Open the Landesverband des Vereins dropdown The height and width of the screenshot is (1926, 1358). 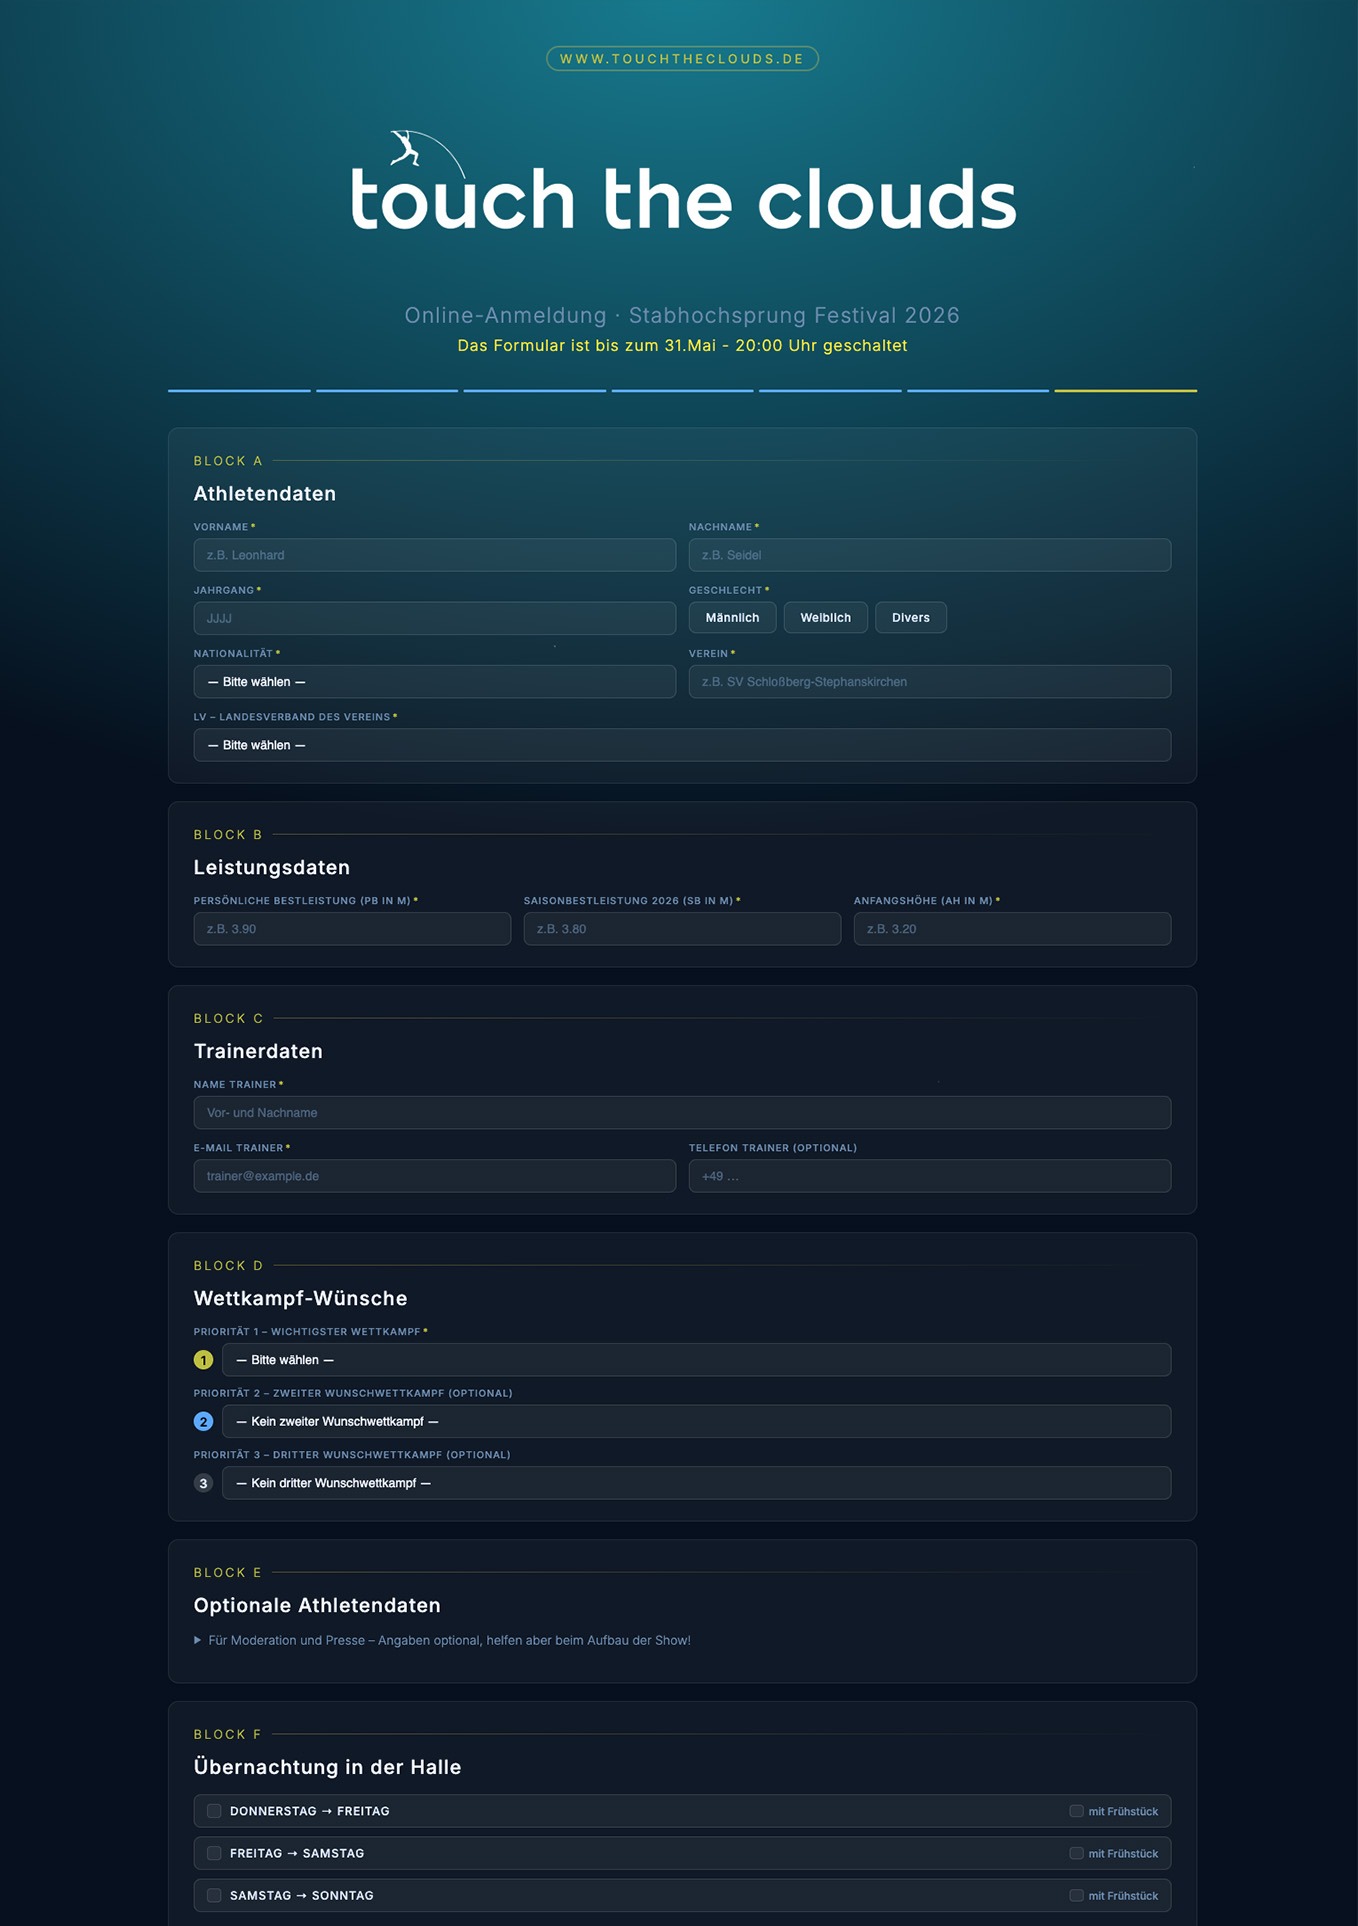[x=682, y=745]
